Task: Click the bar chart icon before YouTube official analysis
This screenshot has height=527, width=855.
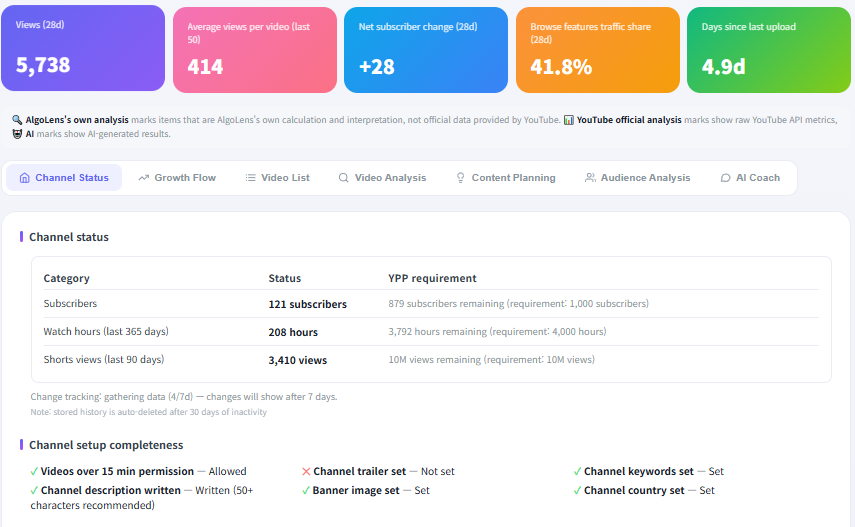Action: click(x=568, y=120)
